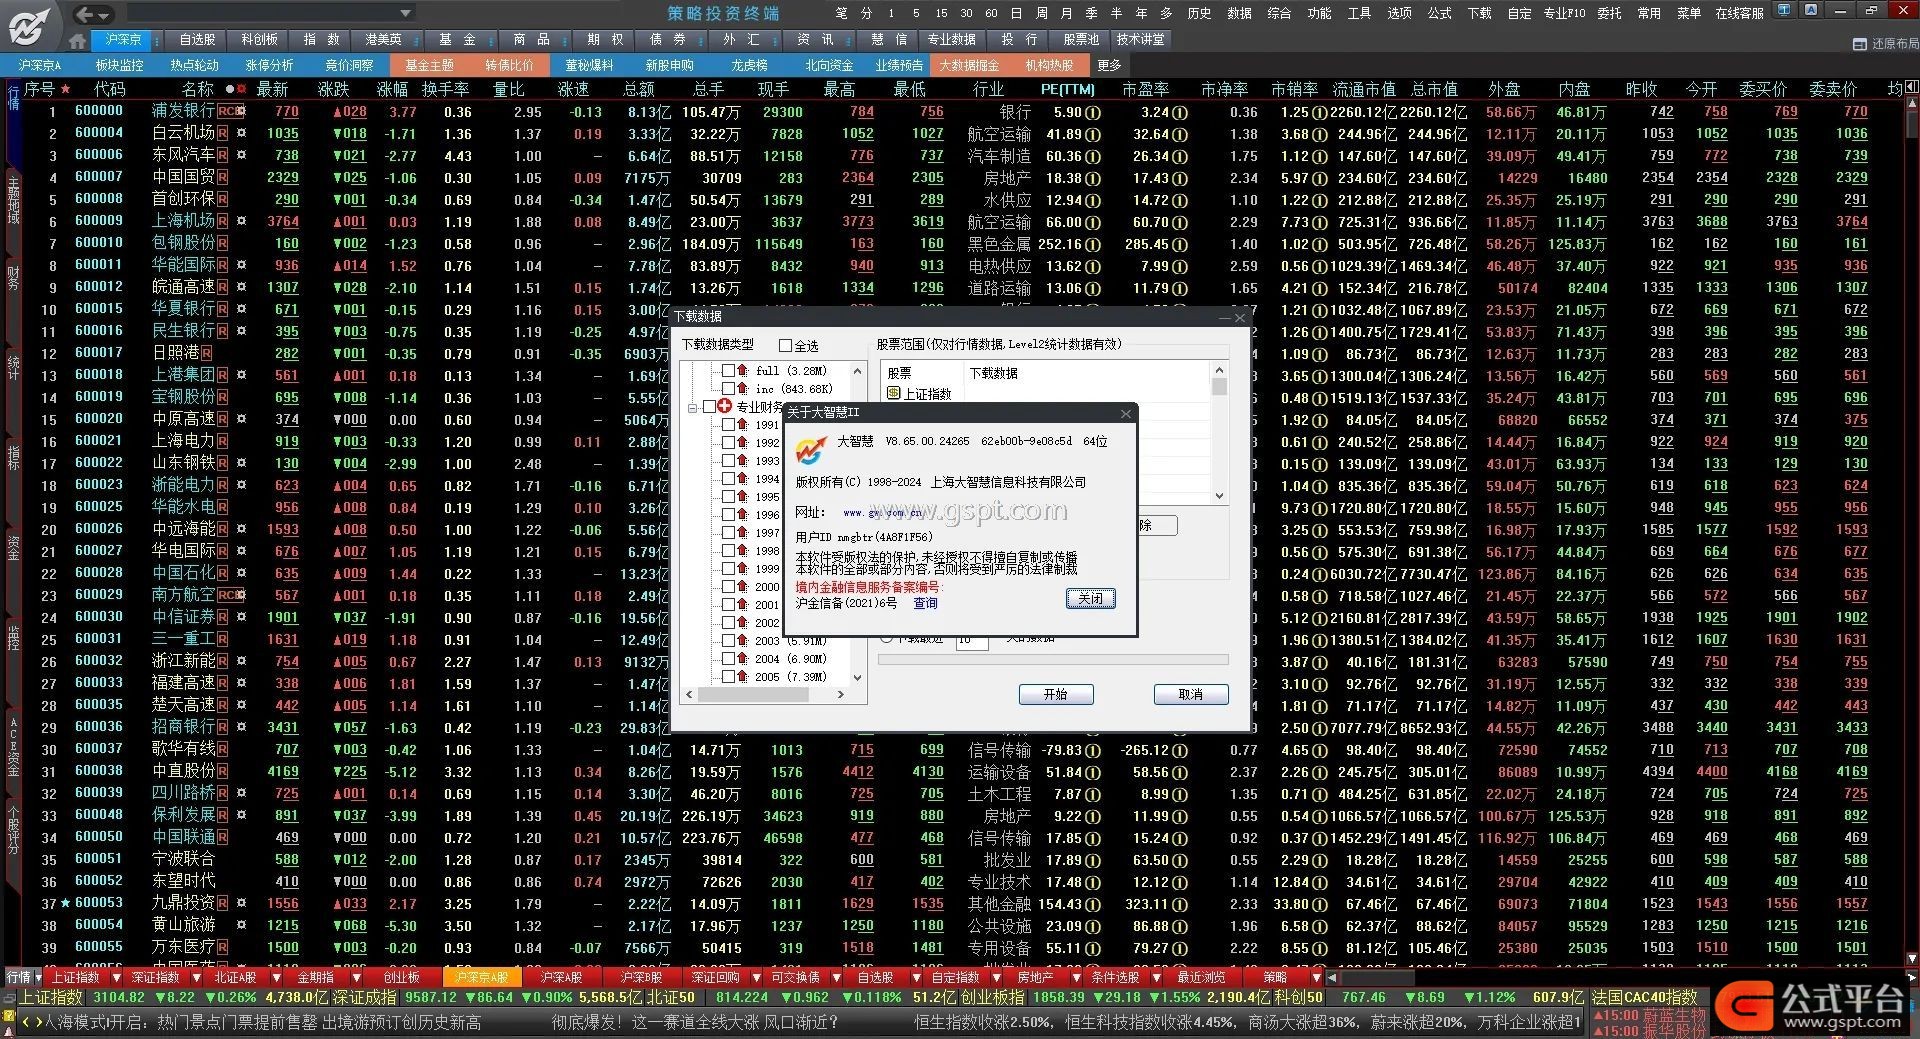
Task: Collapse the 专业财务 tree node
Action: (x=692, y=407)
